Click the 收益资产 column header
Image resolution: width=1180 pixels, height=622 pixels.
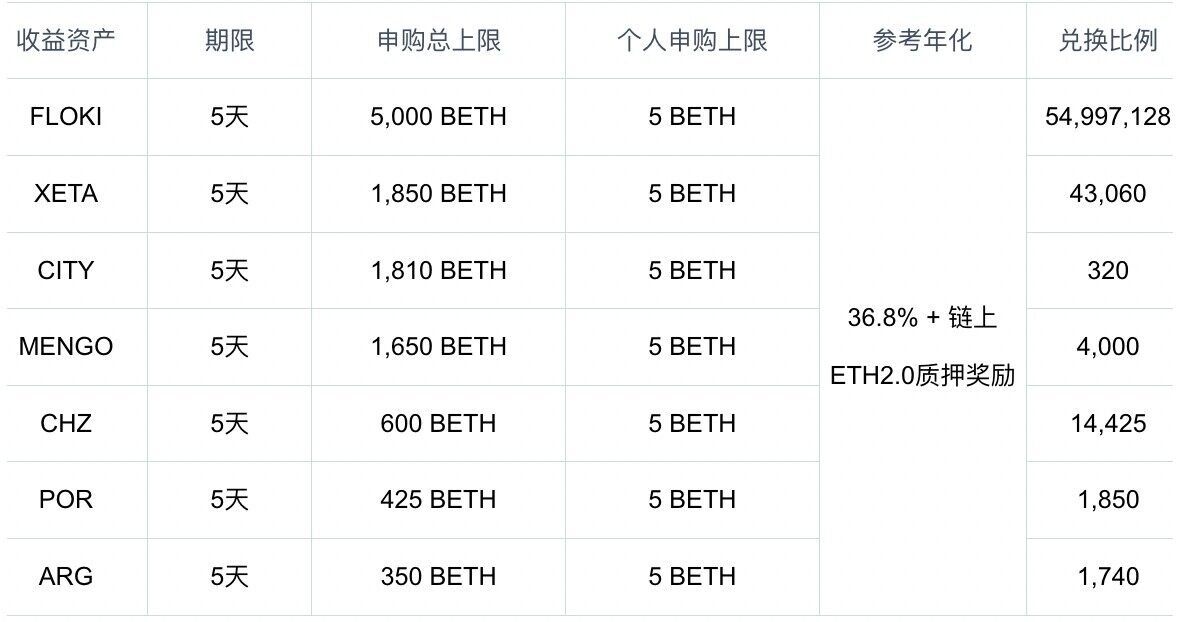pyautogui.click(x=66, y=40)
